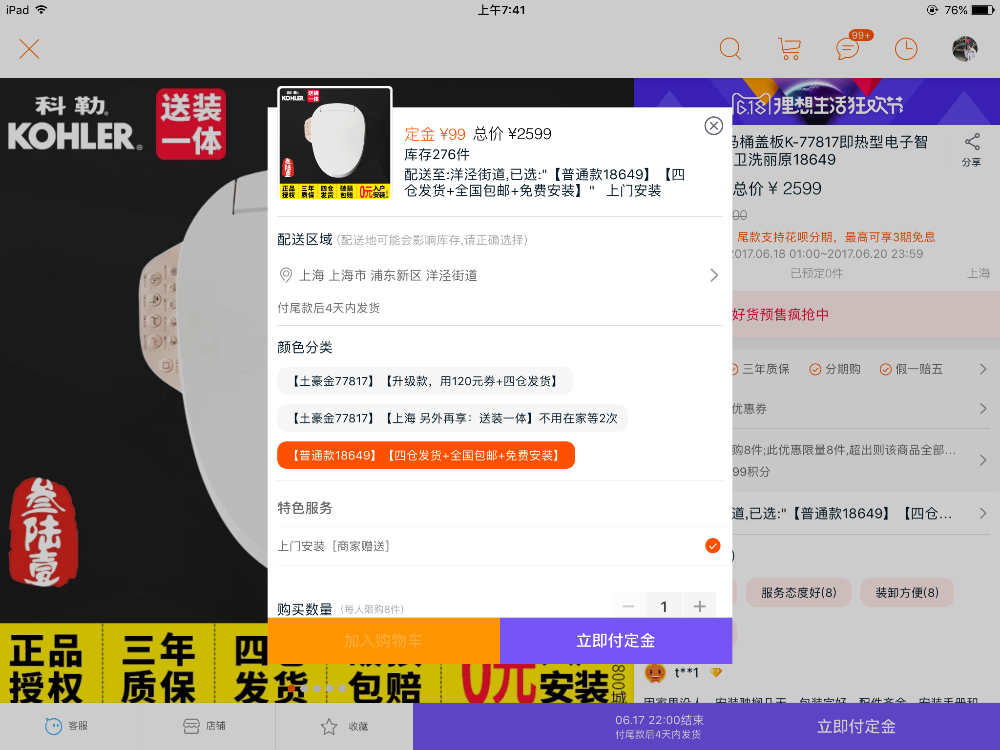The image size is (1000, 750).
Task: Tap the 装卸方便(8) review tag
Action: (907, 592)
